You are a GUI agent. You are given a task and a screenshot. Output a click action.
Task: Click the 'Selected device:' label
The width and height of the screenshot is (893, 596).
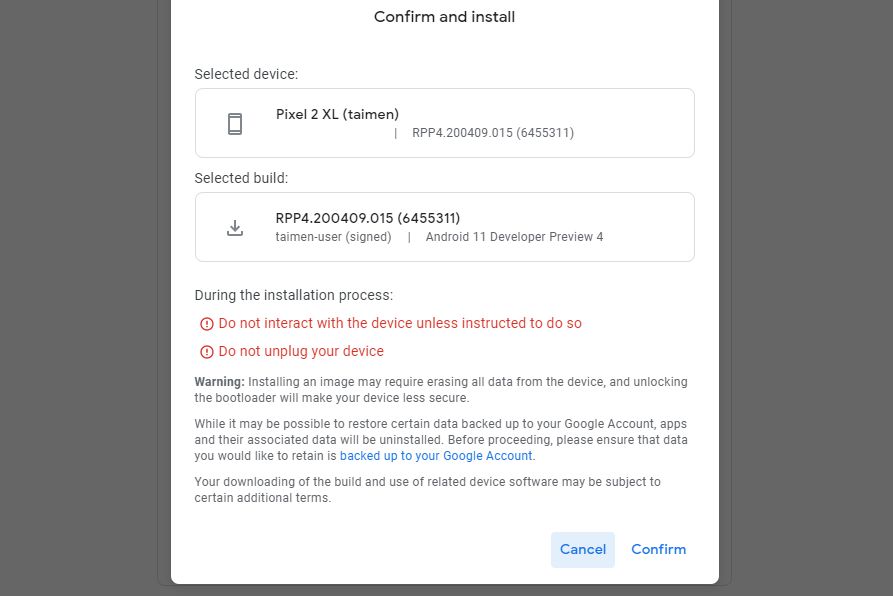tap(246, 74)
